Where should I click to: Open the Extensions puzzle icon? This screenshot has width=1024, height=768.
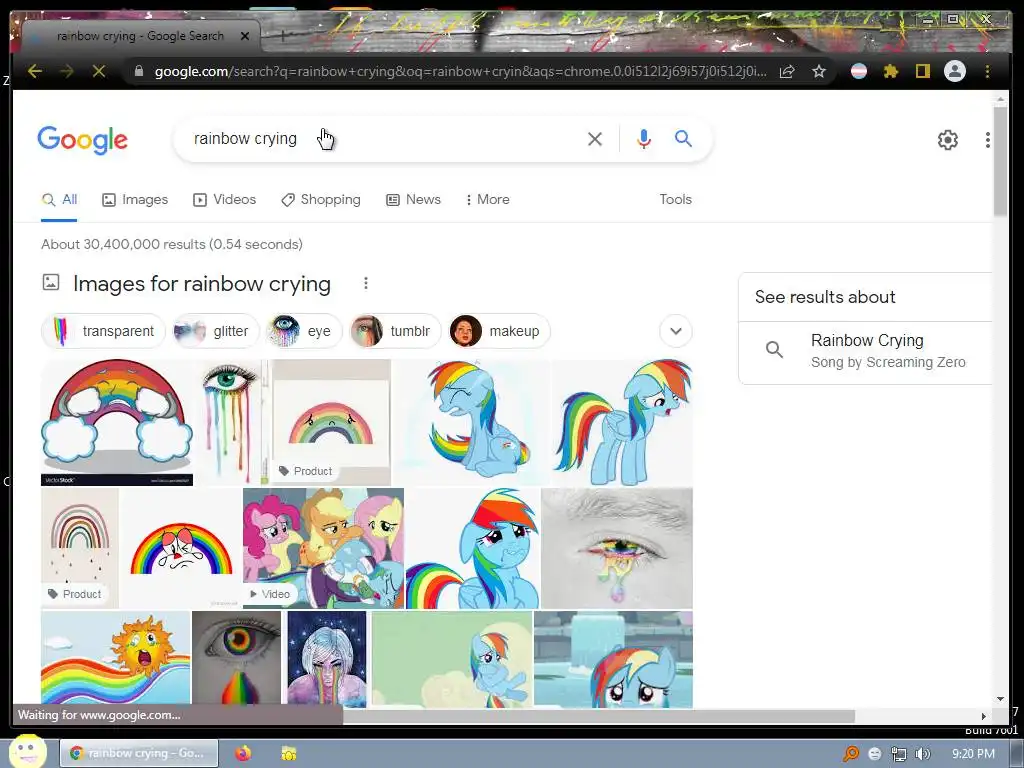click(x=891, y=71)
